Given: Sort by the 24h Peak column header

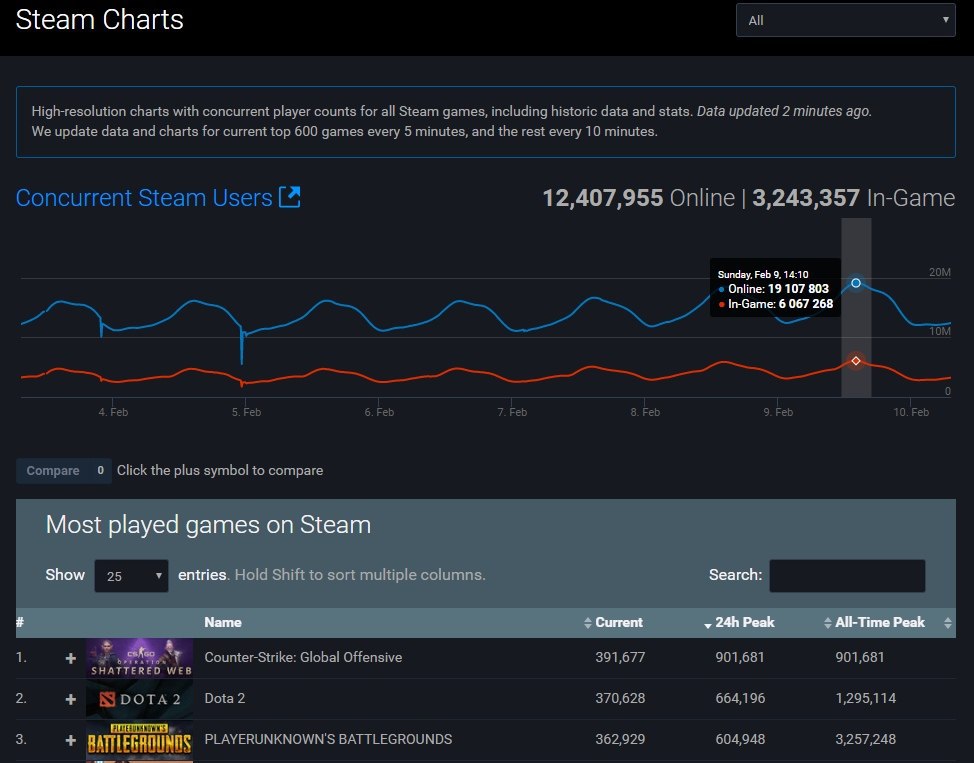Looking at the screenshot, I should [x=744, y=622].
